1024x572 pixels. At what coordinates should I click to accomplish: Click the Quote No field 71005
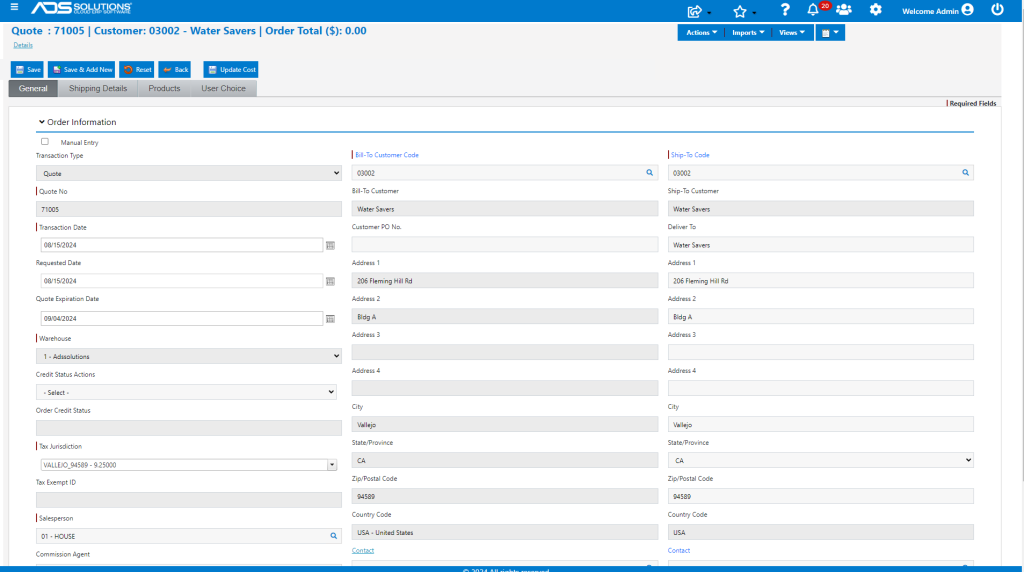[189, 209]
